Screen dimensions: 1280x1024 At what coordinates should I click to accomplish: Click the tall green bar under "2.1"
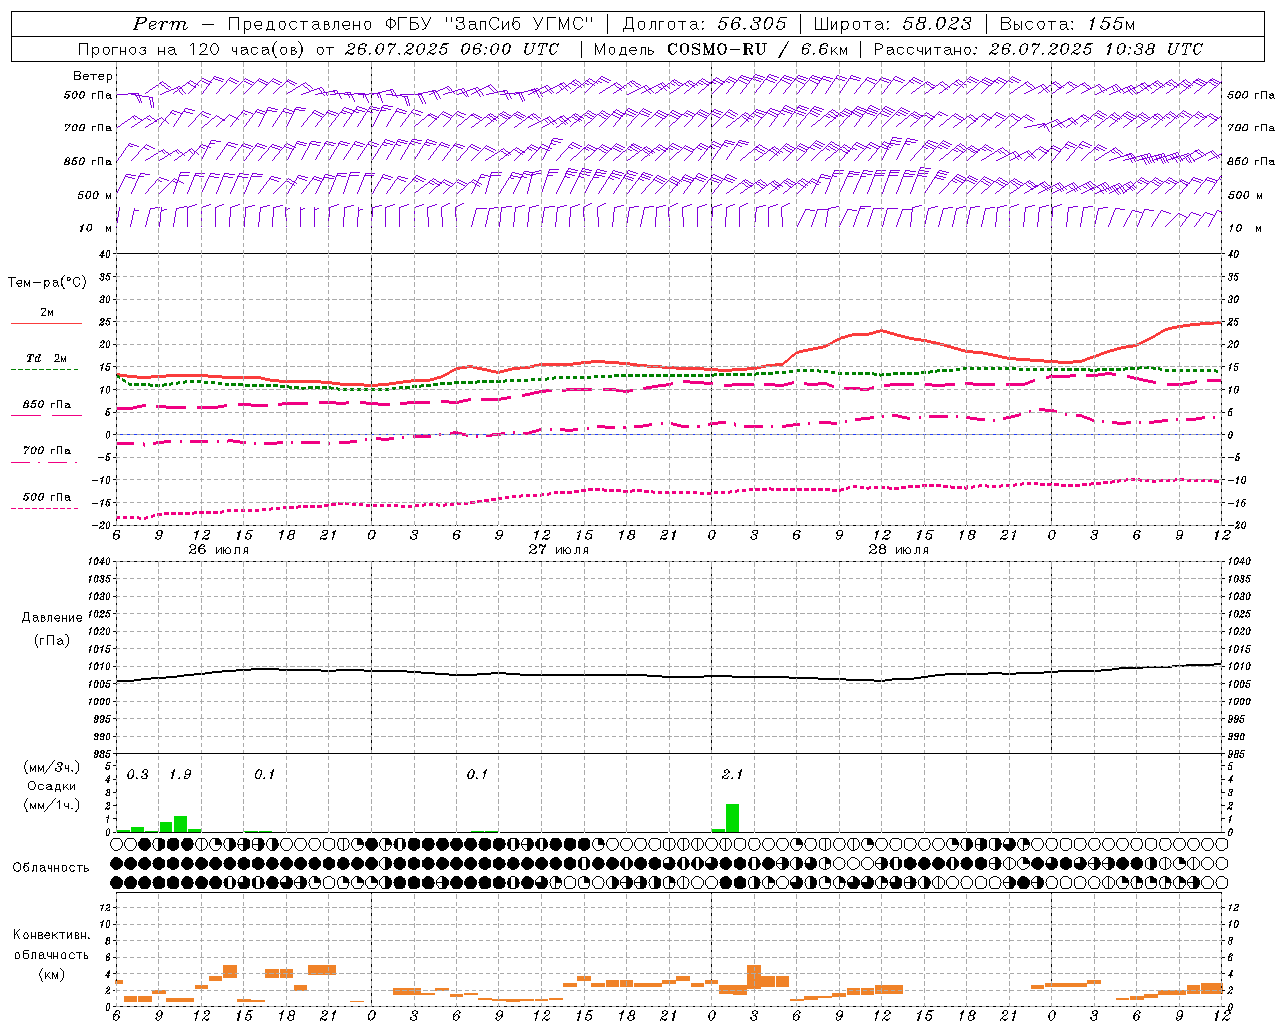point(733,818)
